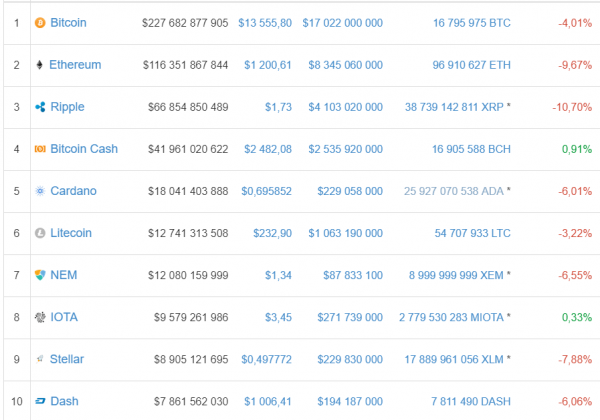Click supply 38 739 142 811 XRP

point(454,107)
